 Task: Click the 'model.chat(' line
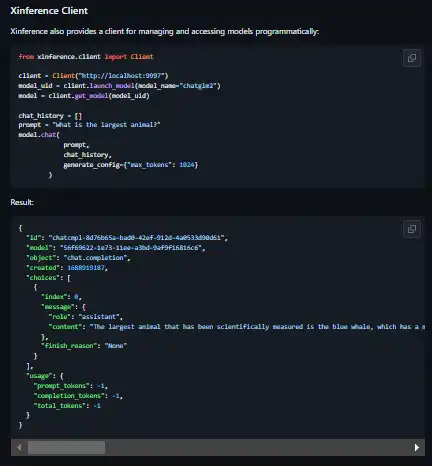click(x=39, y=135)
